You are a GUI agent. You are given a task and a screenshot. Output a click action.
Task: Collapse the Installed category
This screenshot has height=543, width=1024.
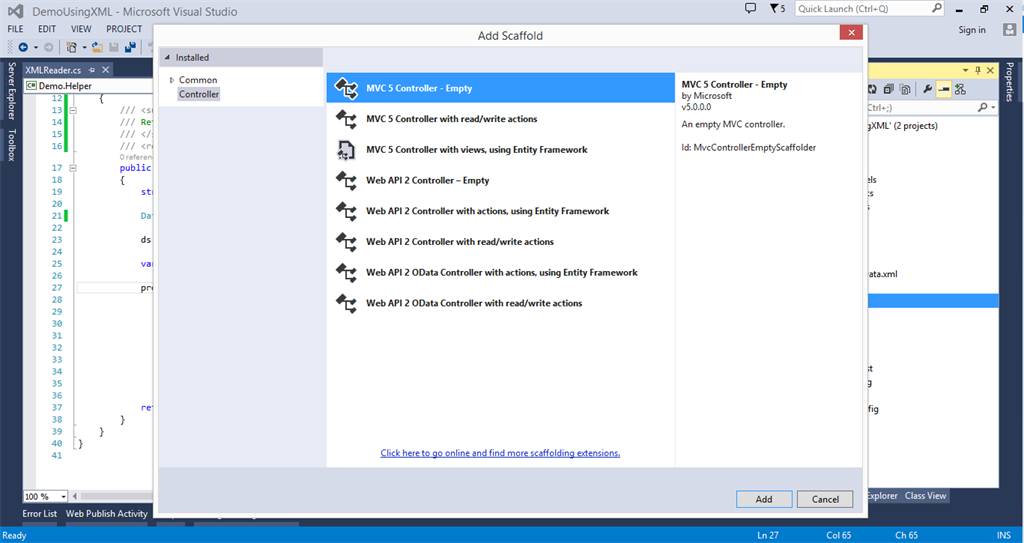click(167, 58)
